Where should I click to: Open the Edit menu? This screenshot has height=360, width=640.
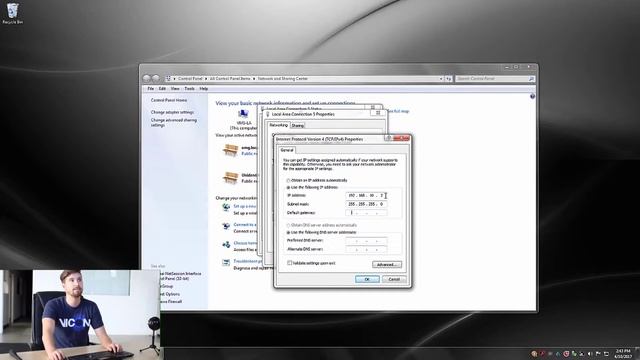[162, 89]
